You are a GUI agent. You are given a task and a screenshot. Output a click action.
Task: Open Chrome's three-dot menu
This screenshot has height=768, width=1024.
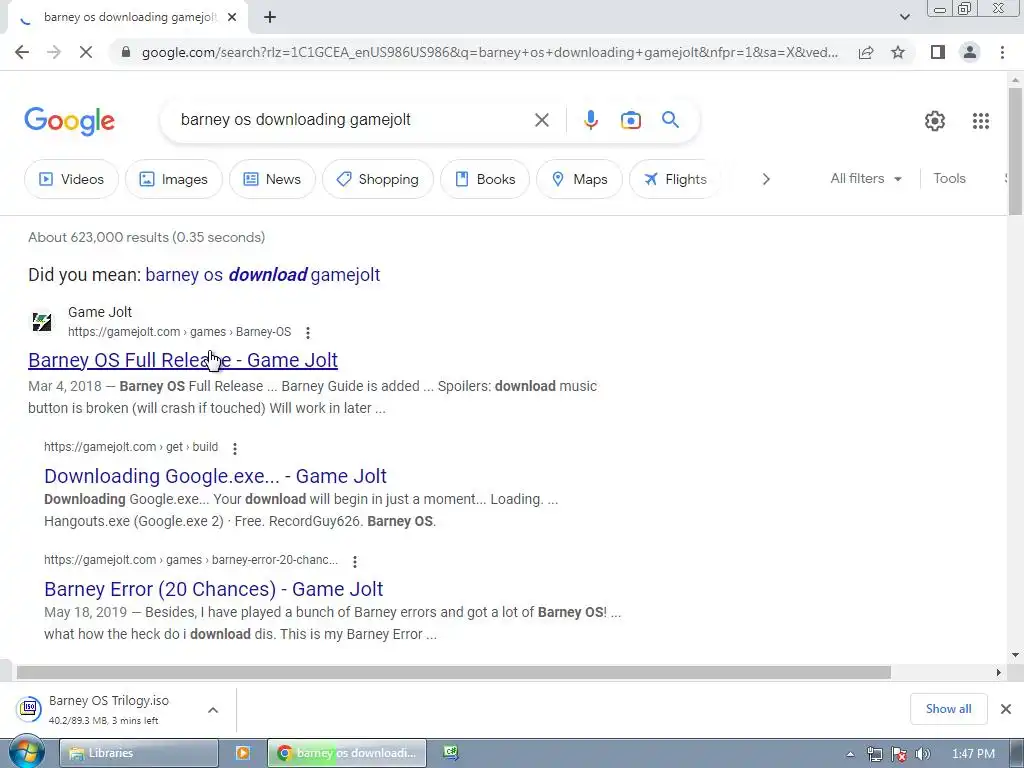coord(1002,52)
